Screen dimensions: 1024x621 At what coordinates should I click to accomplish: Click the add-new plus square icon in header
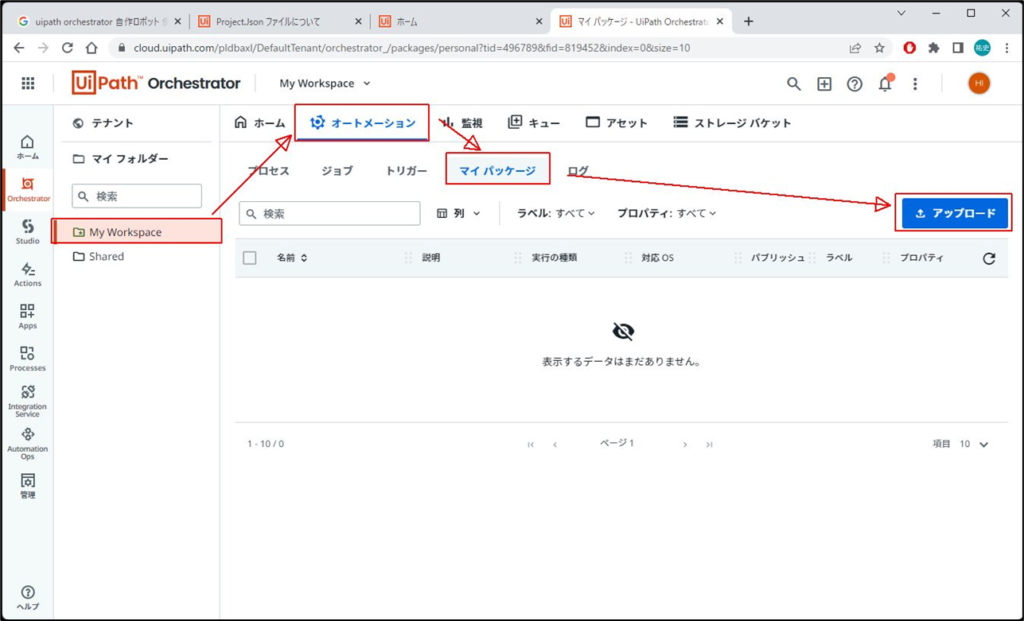click(x=824, y=84)
